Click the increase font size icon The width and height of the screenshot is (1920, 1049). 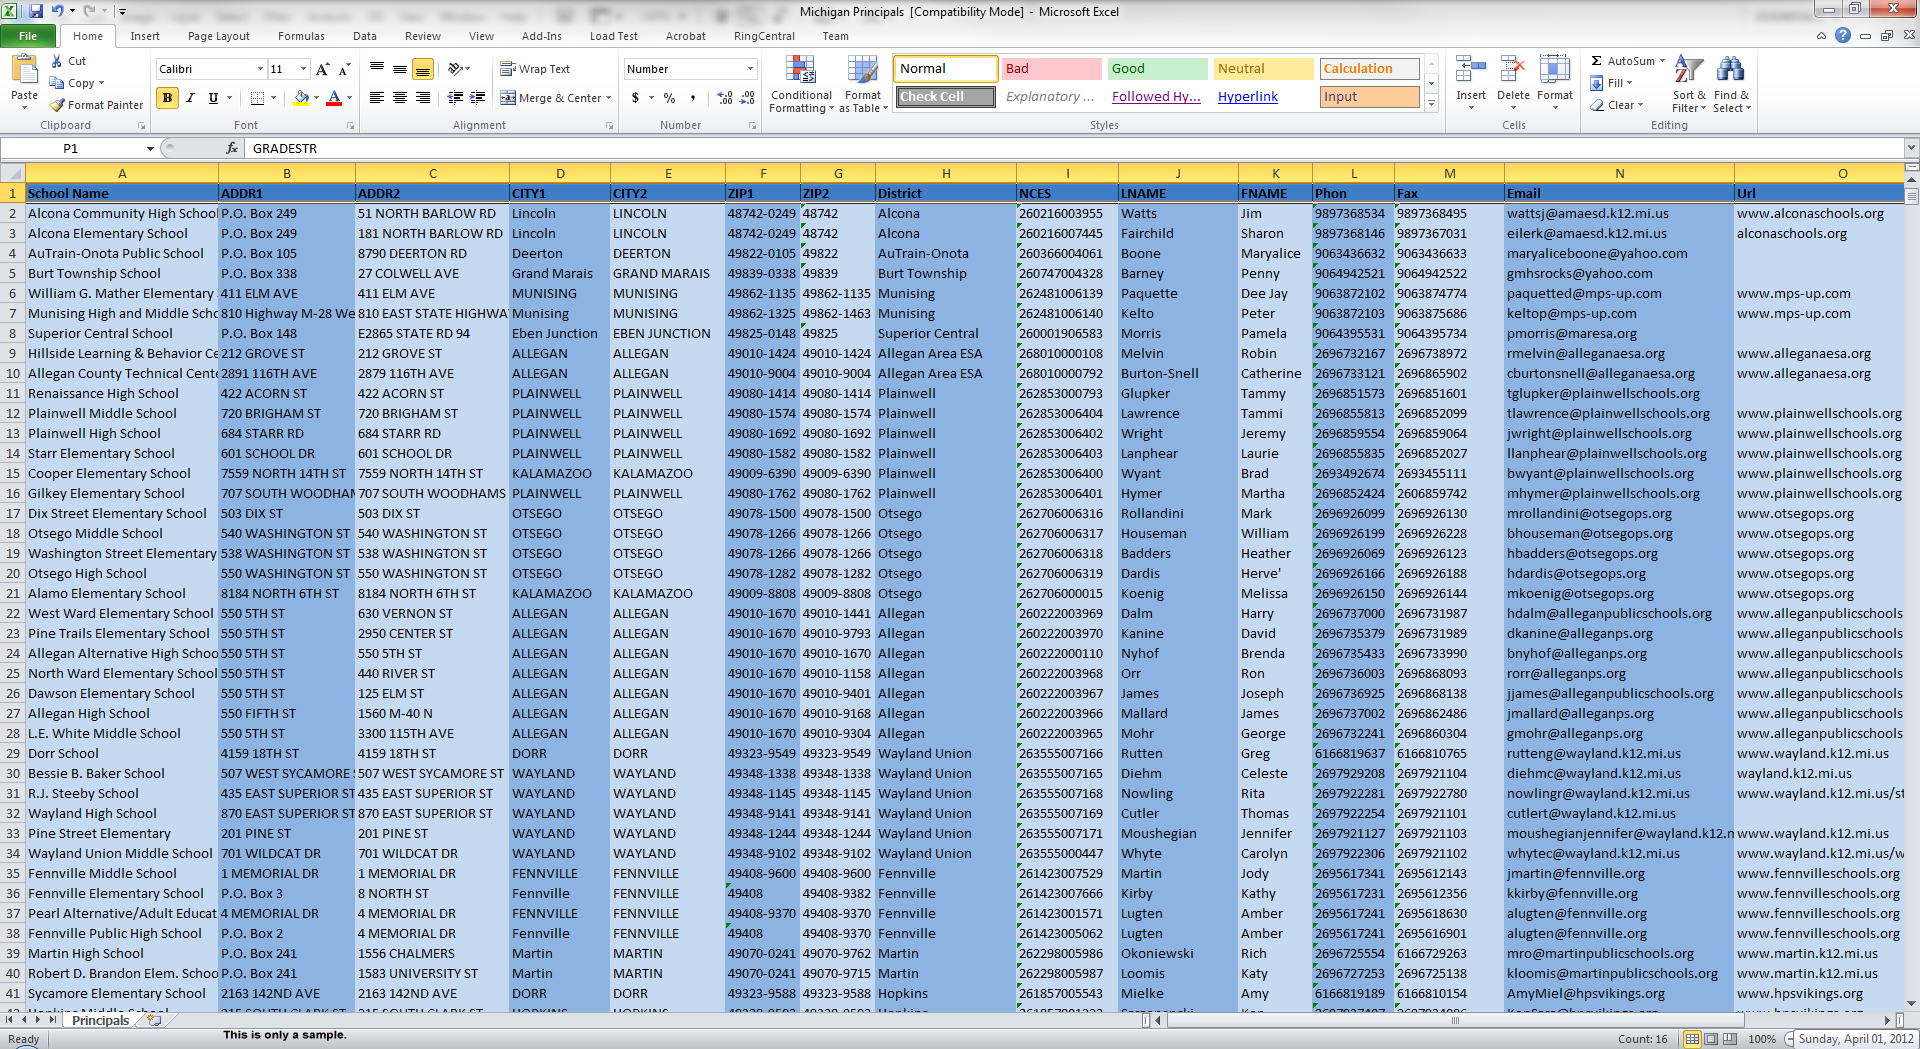322,69
